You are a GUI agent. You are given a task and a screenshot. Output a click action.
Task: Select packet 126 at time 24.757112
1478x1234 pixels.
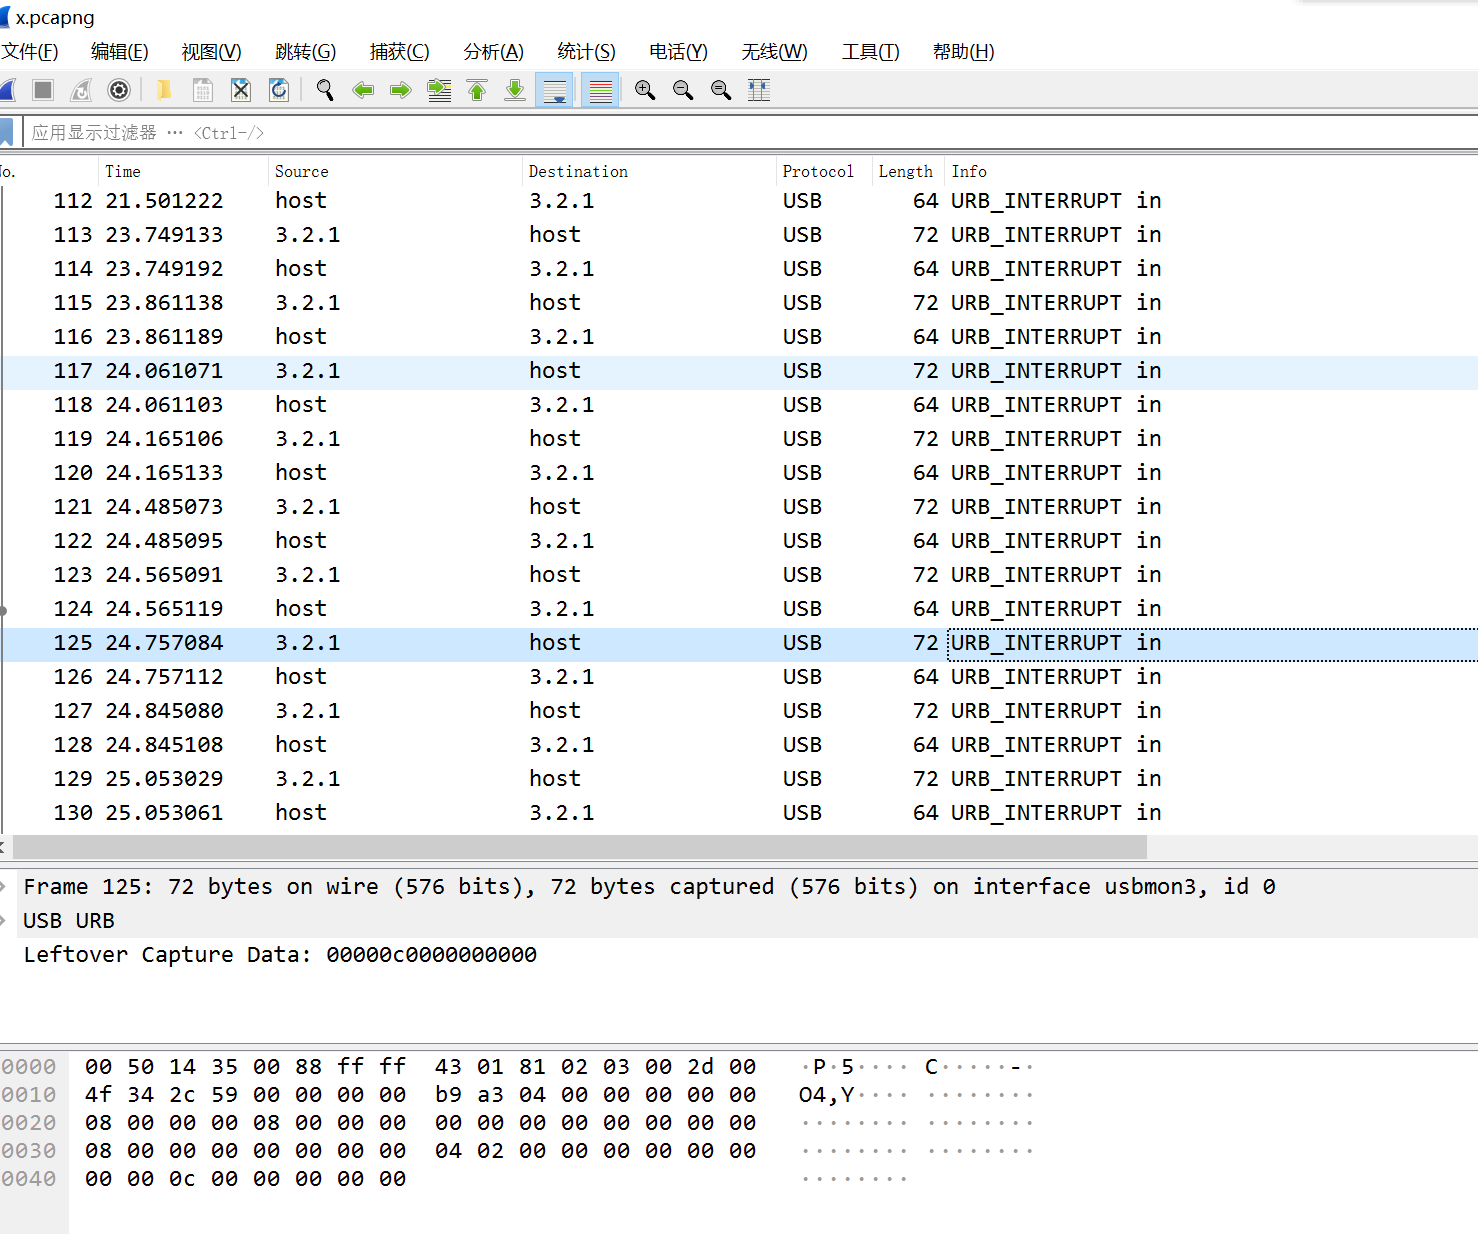click(739, 677)
